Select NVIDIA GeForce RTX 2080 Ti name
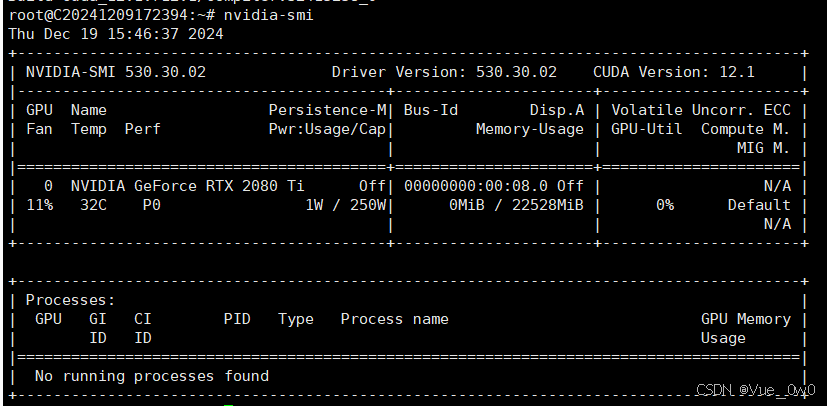 [x=188, y=186]
